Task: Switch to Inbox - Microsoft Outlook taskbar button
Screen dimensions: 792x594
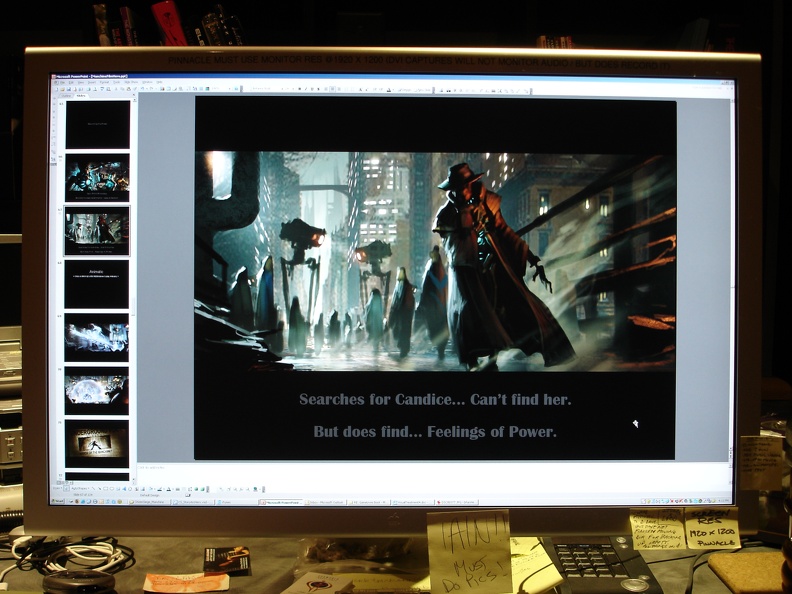Action: click(x=325, y=502)
